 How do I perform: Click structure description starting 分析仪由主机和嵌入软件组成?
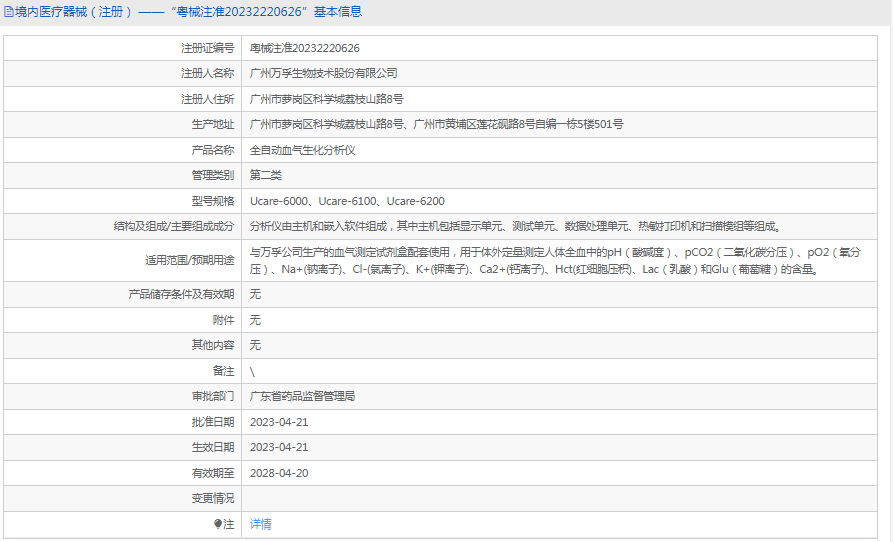tap(517, 227)
